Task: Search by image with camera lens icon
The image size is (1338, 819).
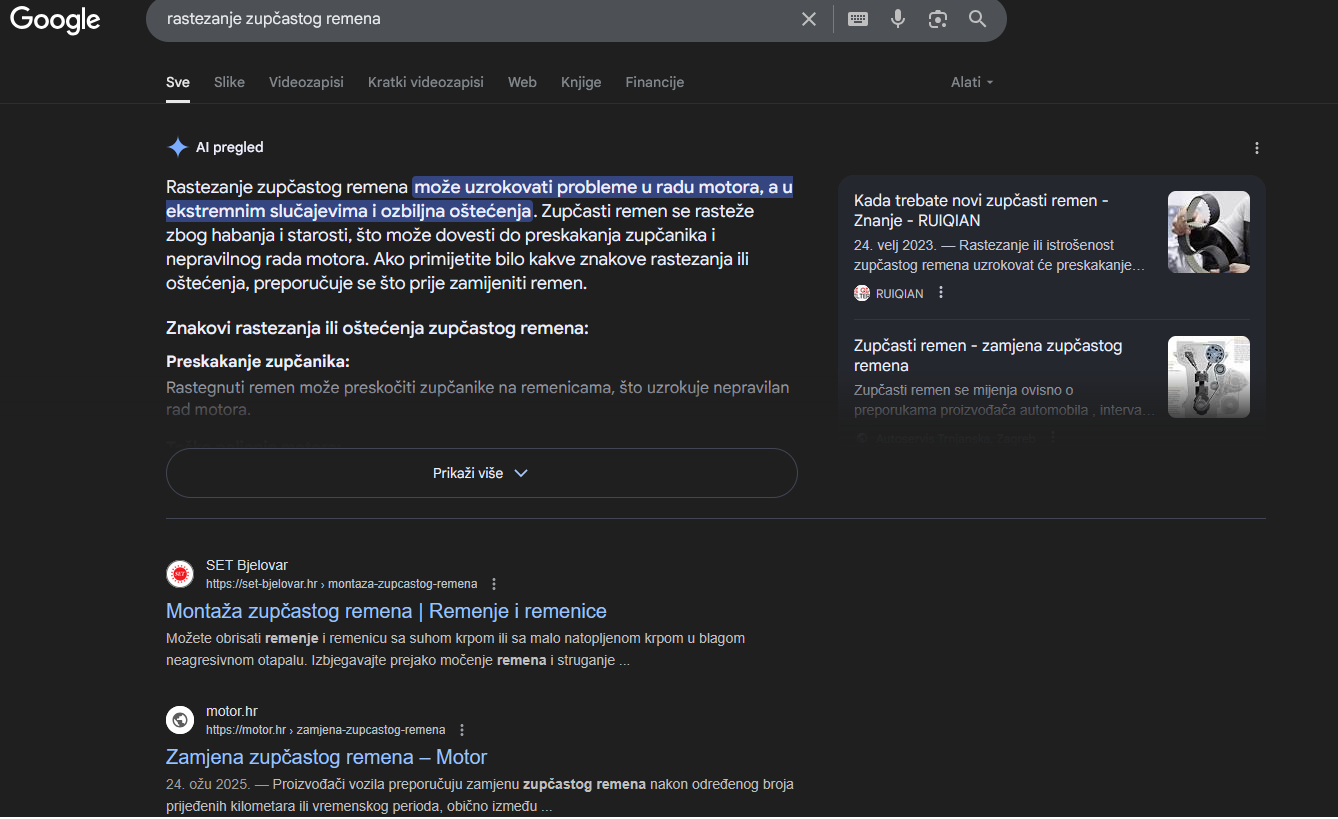Action: point(937,19)
